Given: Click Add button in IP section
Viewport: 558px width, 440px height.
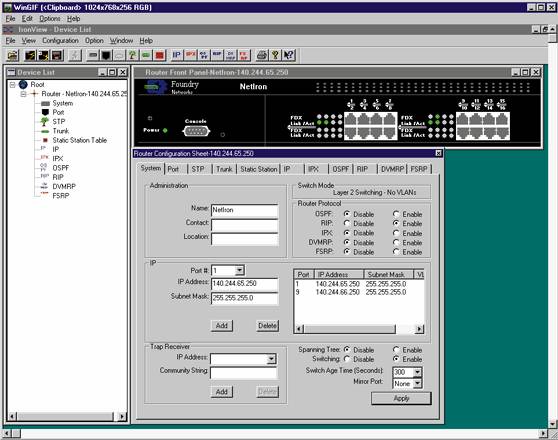Looking at the screenshot, I should click(x=222, y=326).
